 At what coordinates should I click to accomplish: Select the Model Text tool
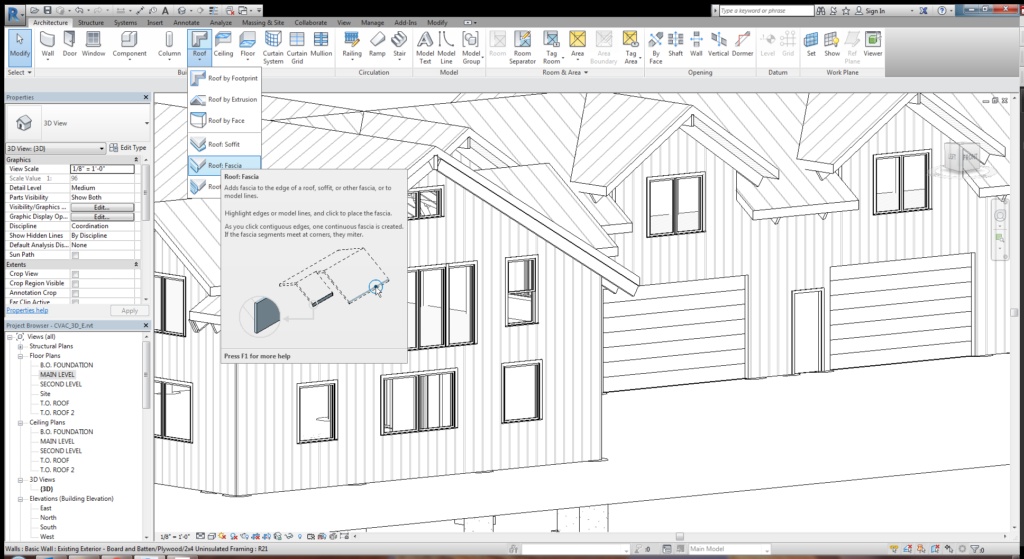425,47
